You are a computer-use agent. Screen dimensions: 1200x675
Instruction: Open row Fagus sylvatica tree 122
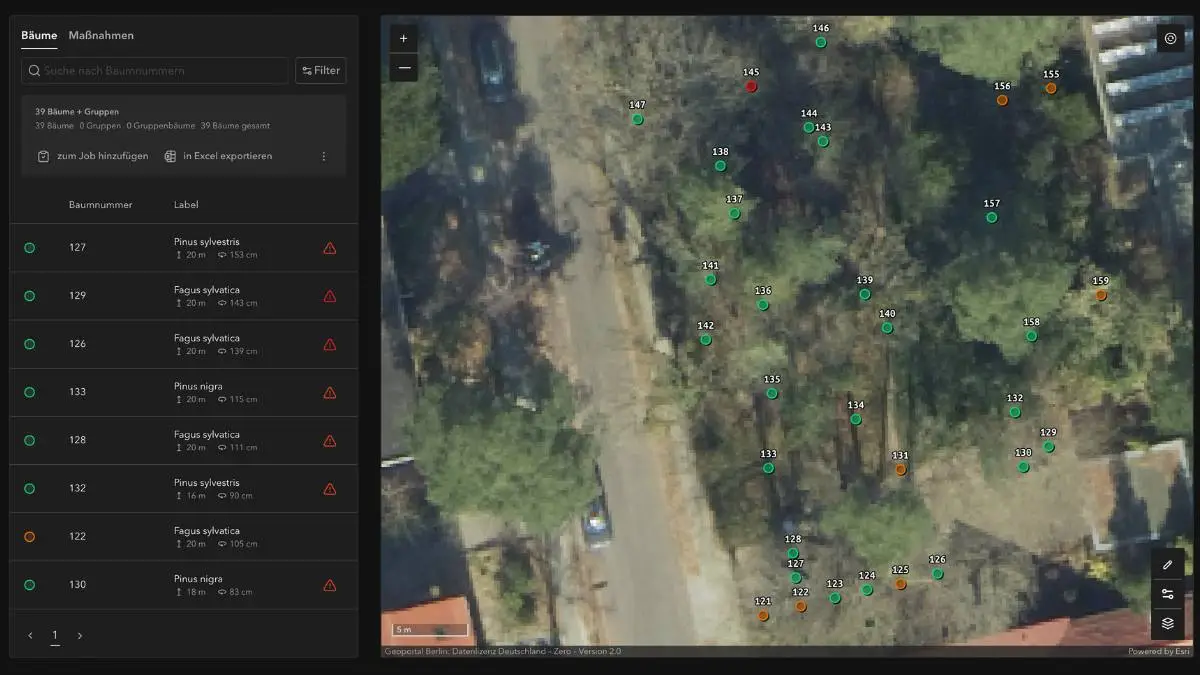[x=184, y=537]
